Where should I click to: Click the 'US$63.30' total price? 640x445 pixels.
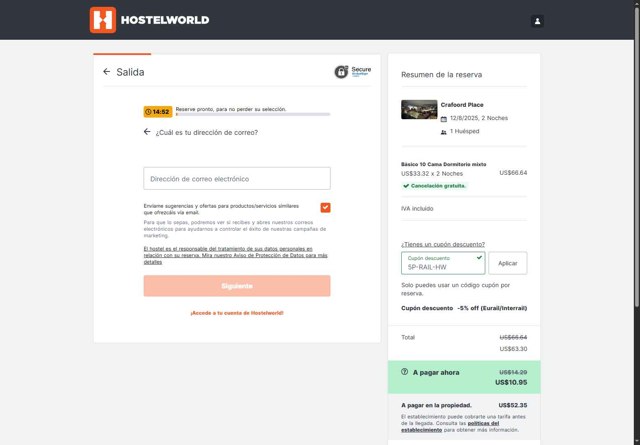tap(513, 349)
